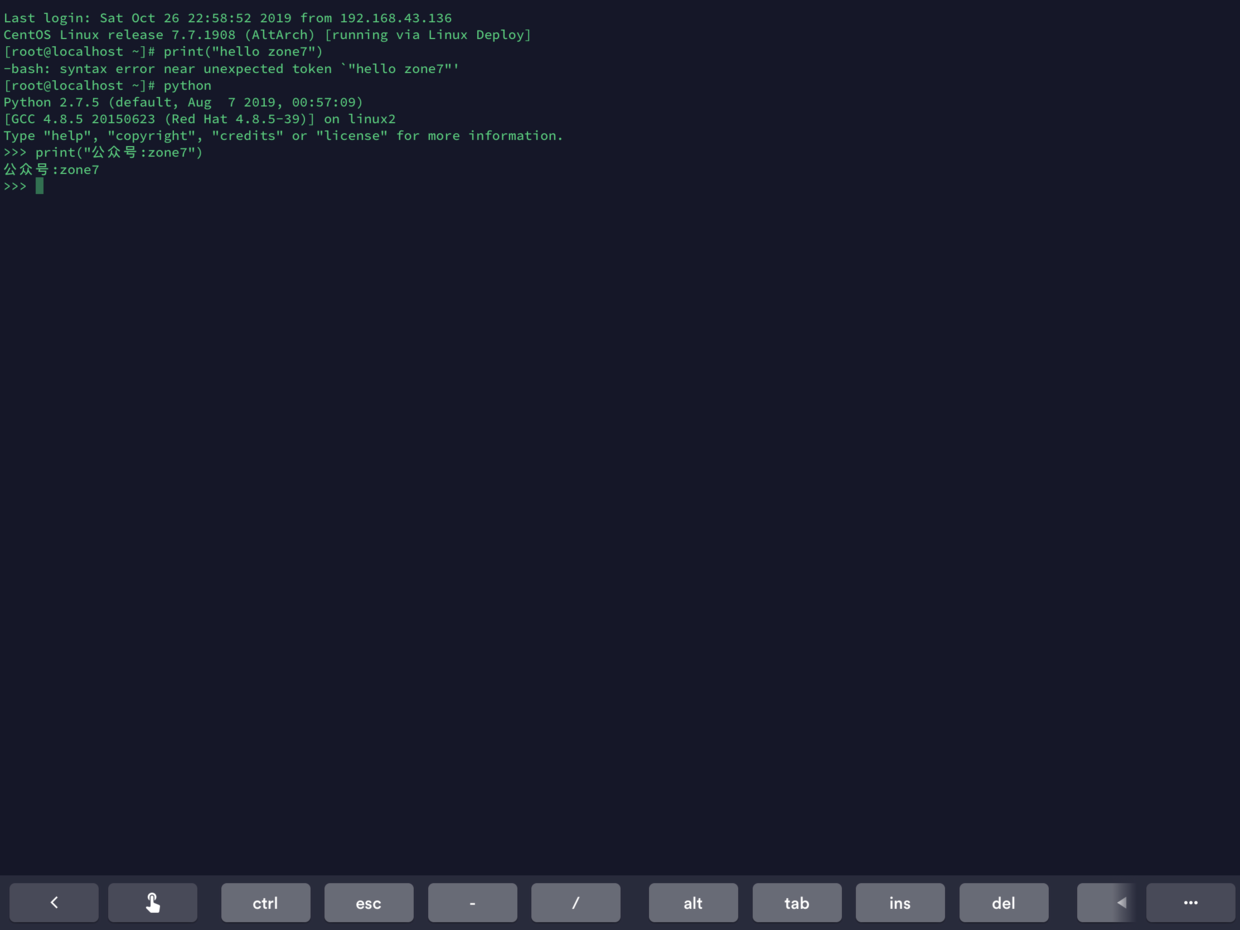This screenshot has height=930, width=1240.
Task: Click the 公众号:zone7 output text
Action: coord(51,169)
